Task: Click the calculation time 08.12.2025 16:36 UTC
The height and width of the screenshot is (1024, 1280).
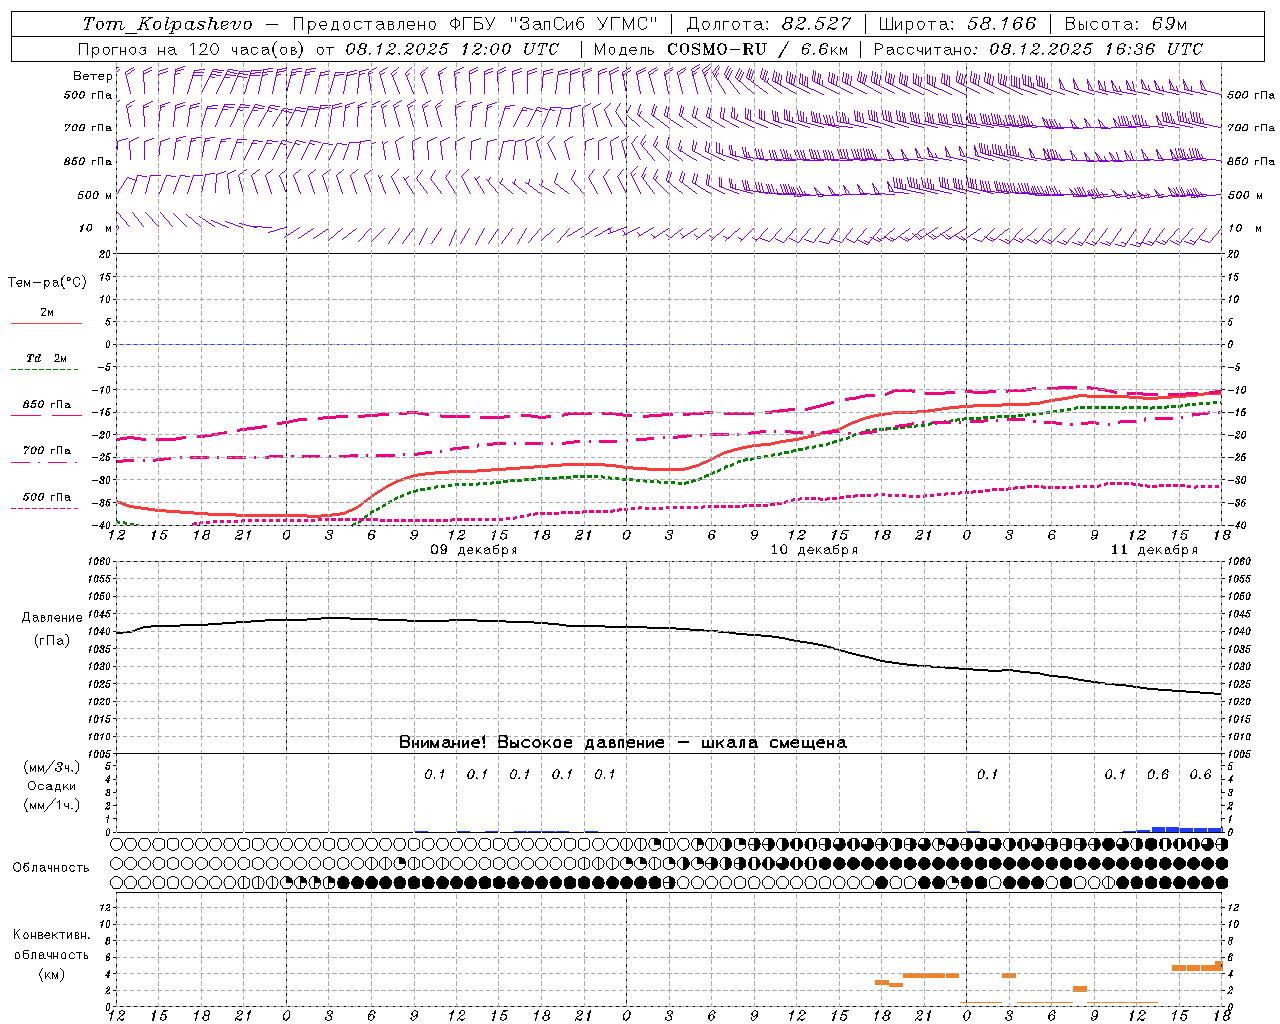Action: [1096, 49]
